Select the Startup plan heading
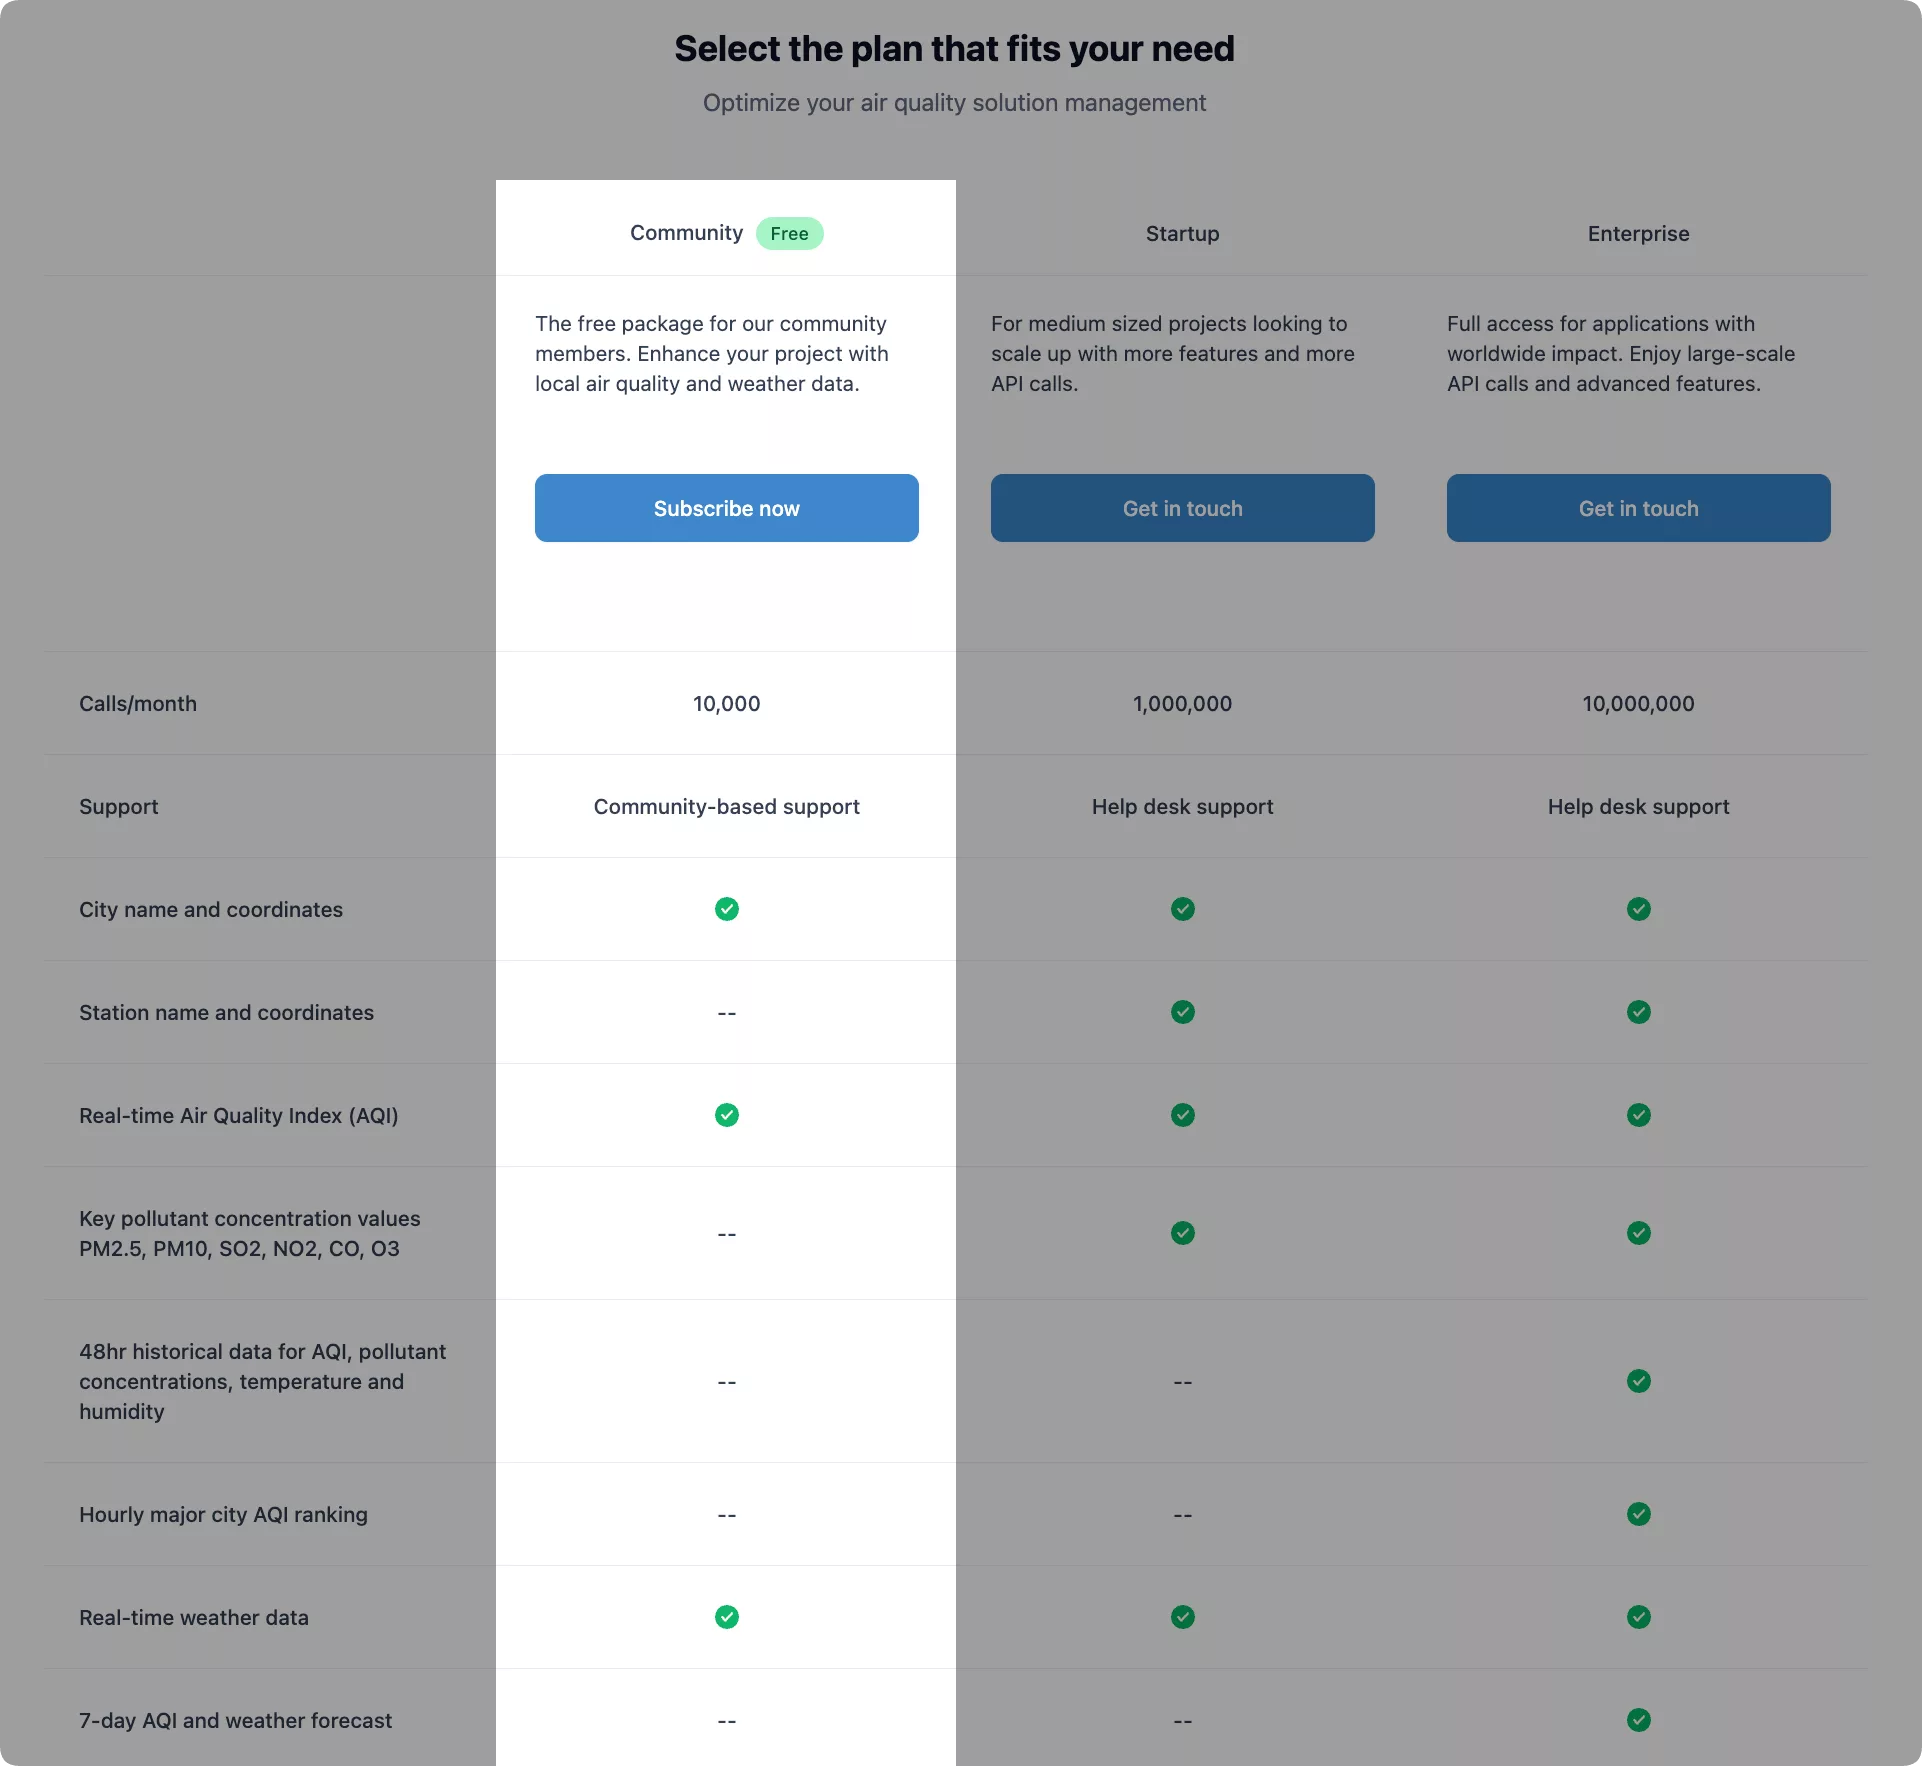 1182,233
